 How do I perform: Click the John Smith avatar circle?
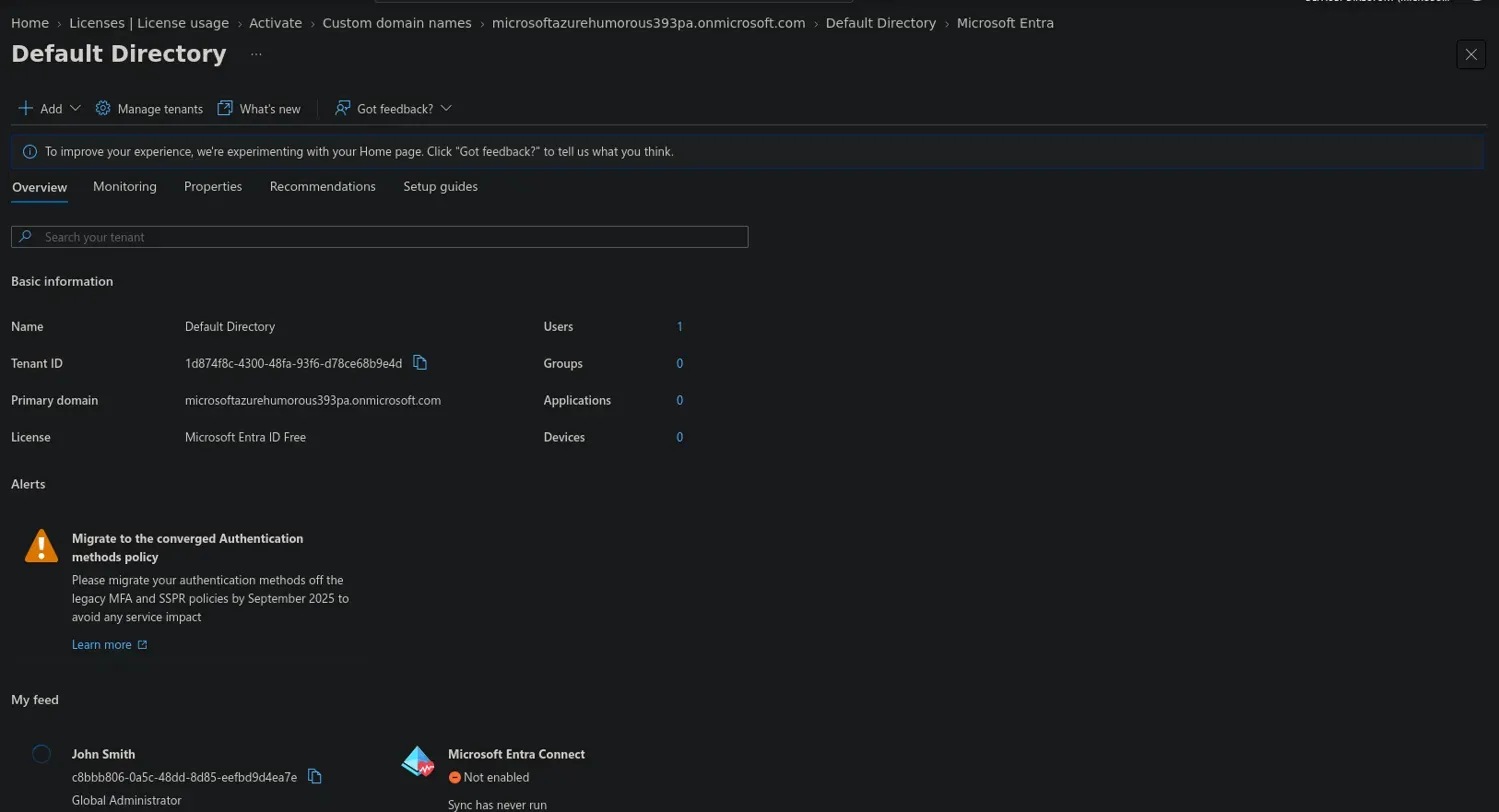[x=41, y=754]
